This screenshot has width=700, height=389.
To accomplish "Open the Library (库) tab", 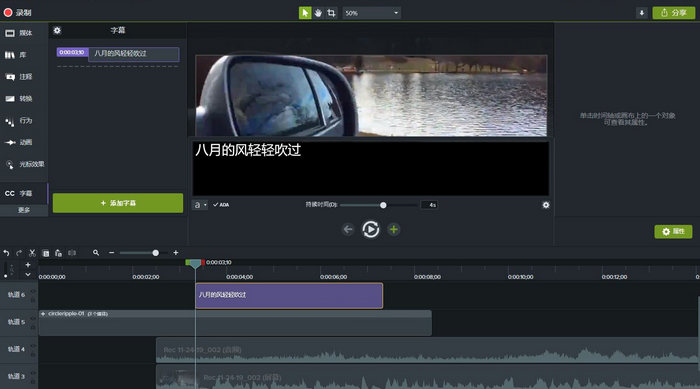I will click(x=16, y=55).
